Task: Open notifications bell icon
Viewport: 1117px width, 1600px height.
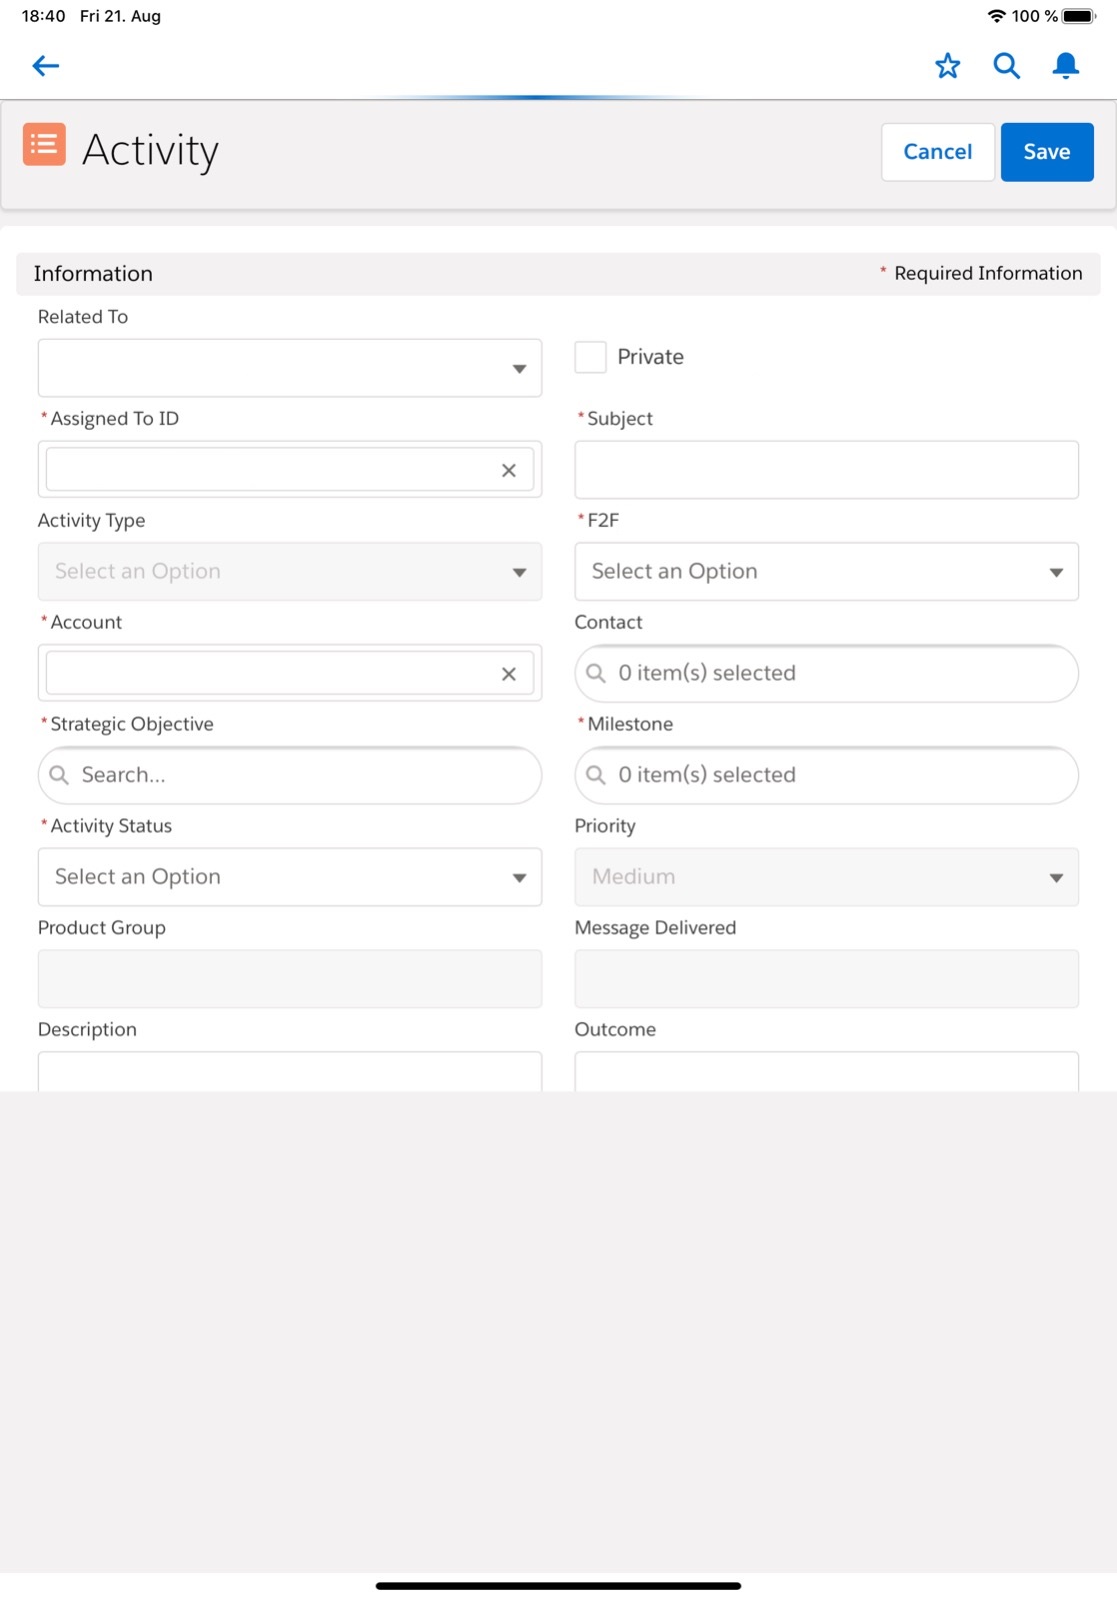Action: [x=1066, y=66]
